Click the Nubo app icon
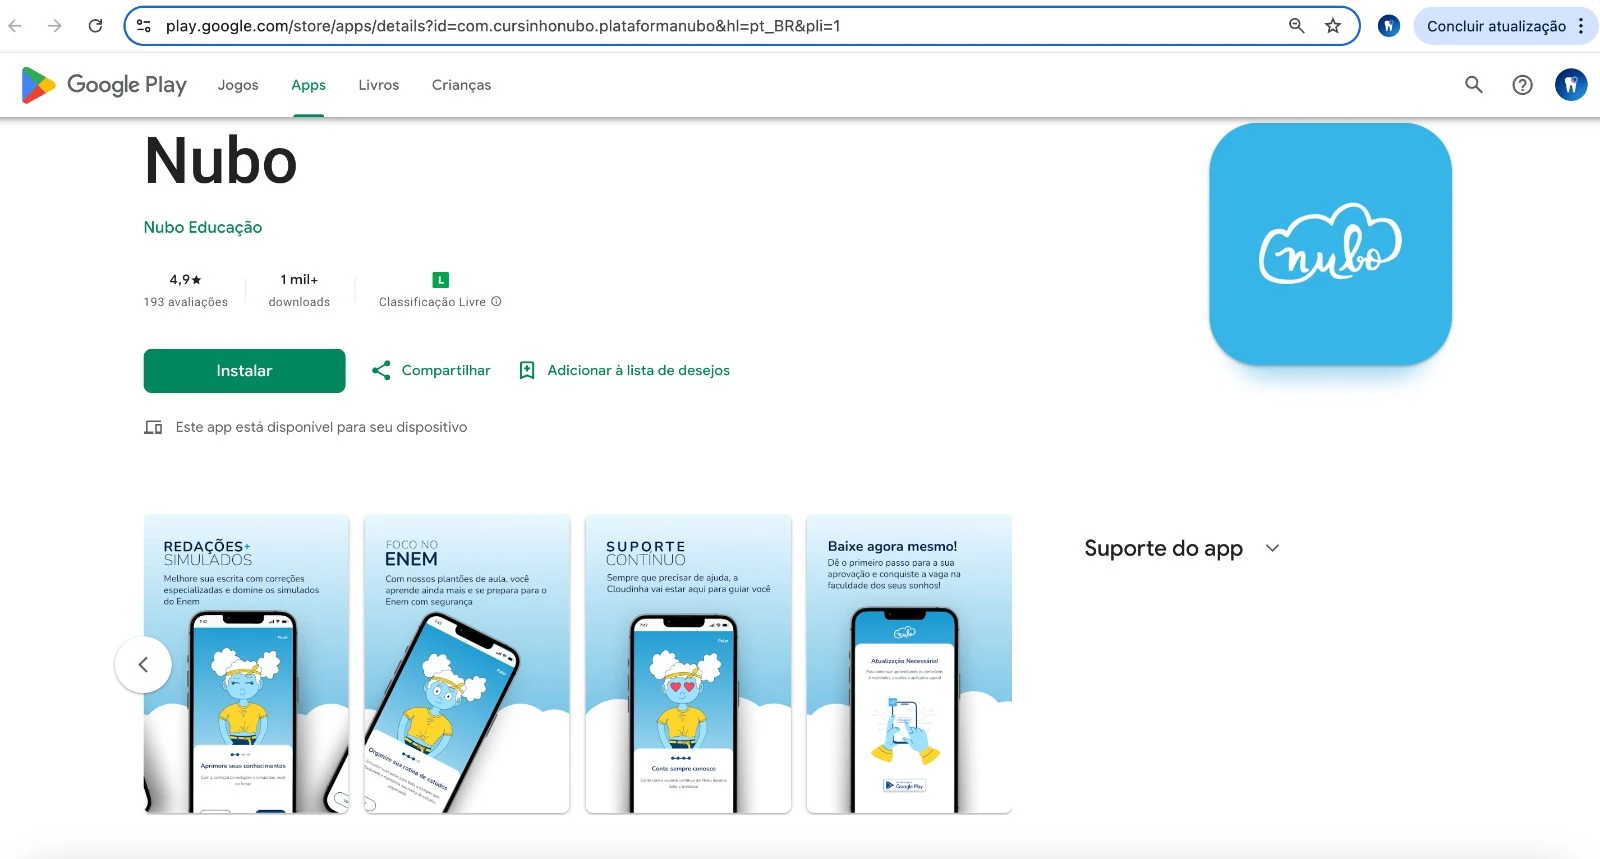 (1330, 244)
